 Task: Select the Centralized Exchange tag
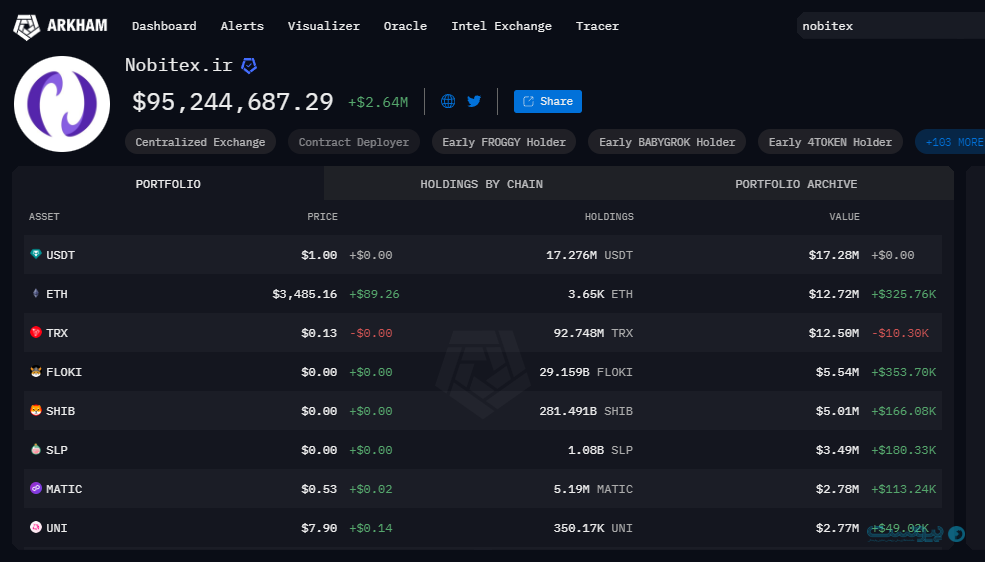(200, 142)
